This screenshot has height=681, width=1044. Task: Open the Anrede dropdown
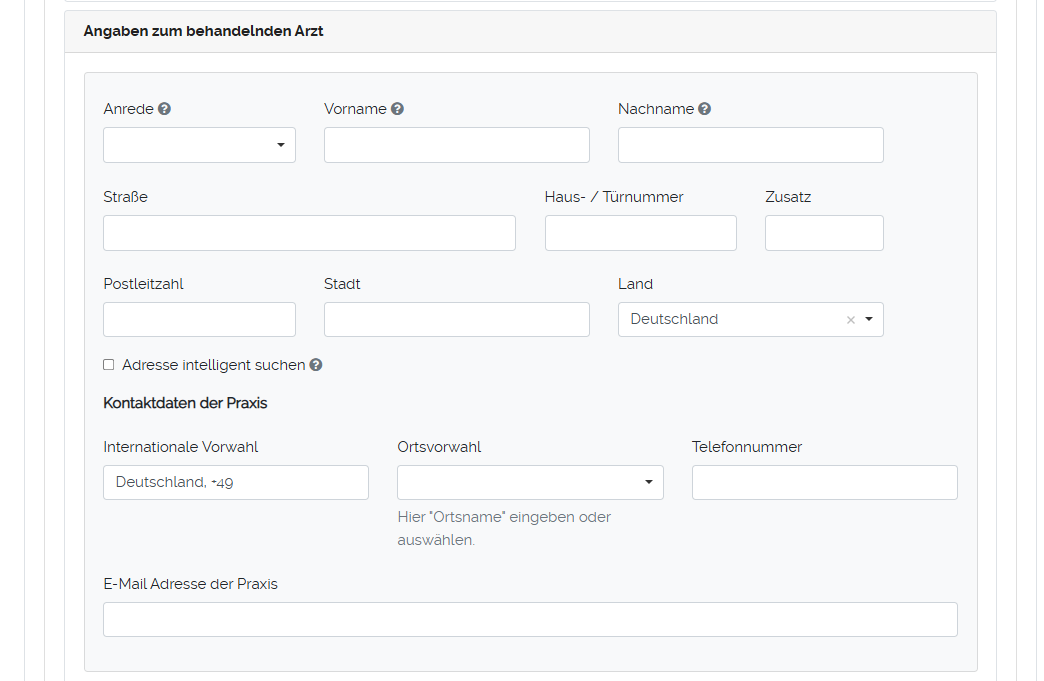(199, 145)
